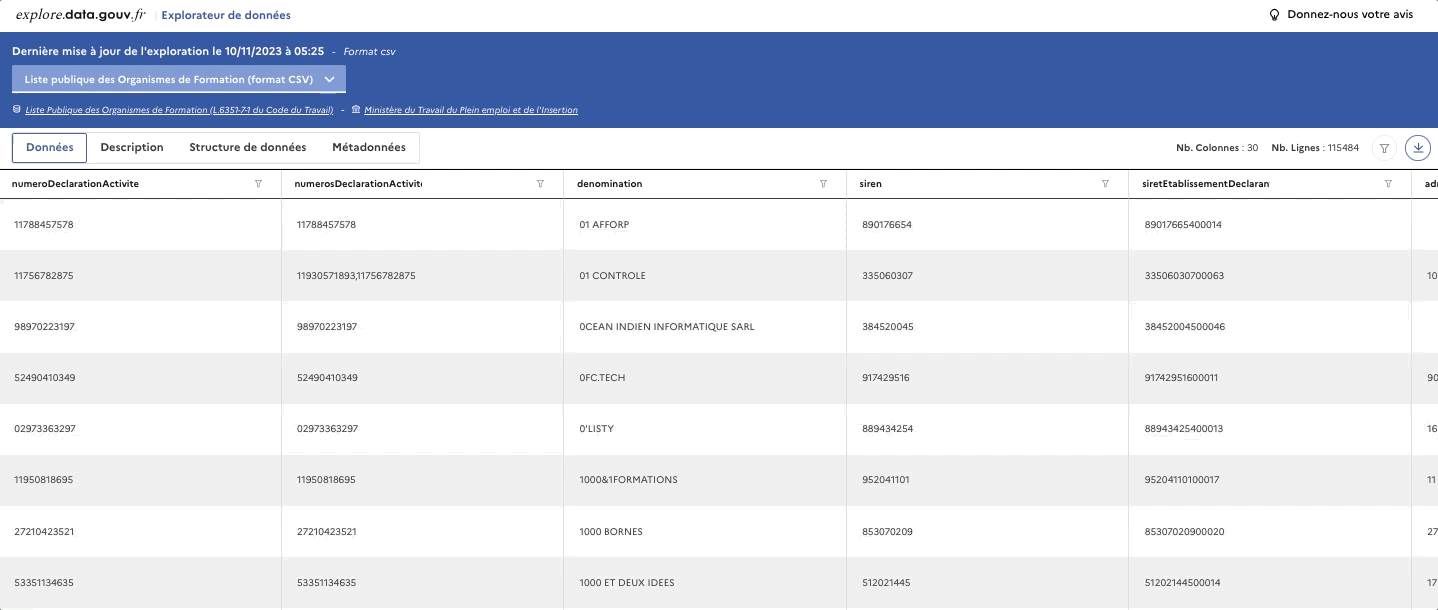The width and height of the screenshot is (1438, 610).
Task: Open the Structure de données tab
Action: coord(248,147)
